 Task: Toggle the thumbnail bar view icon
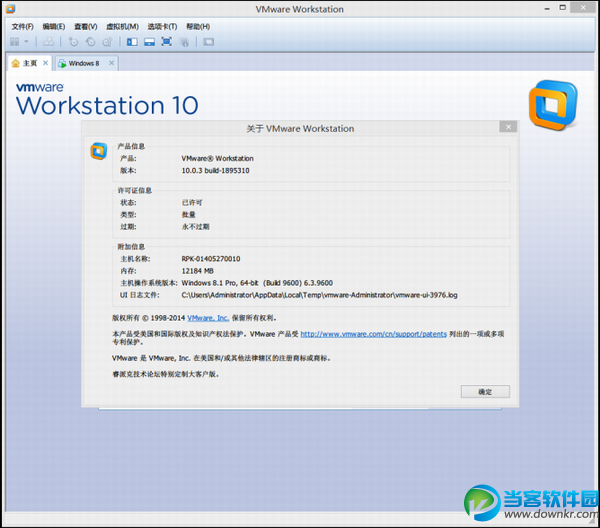(x=149, y=42)
